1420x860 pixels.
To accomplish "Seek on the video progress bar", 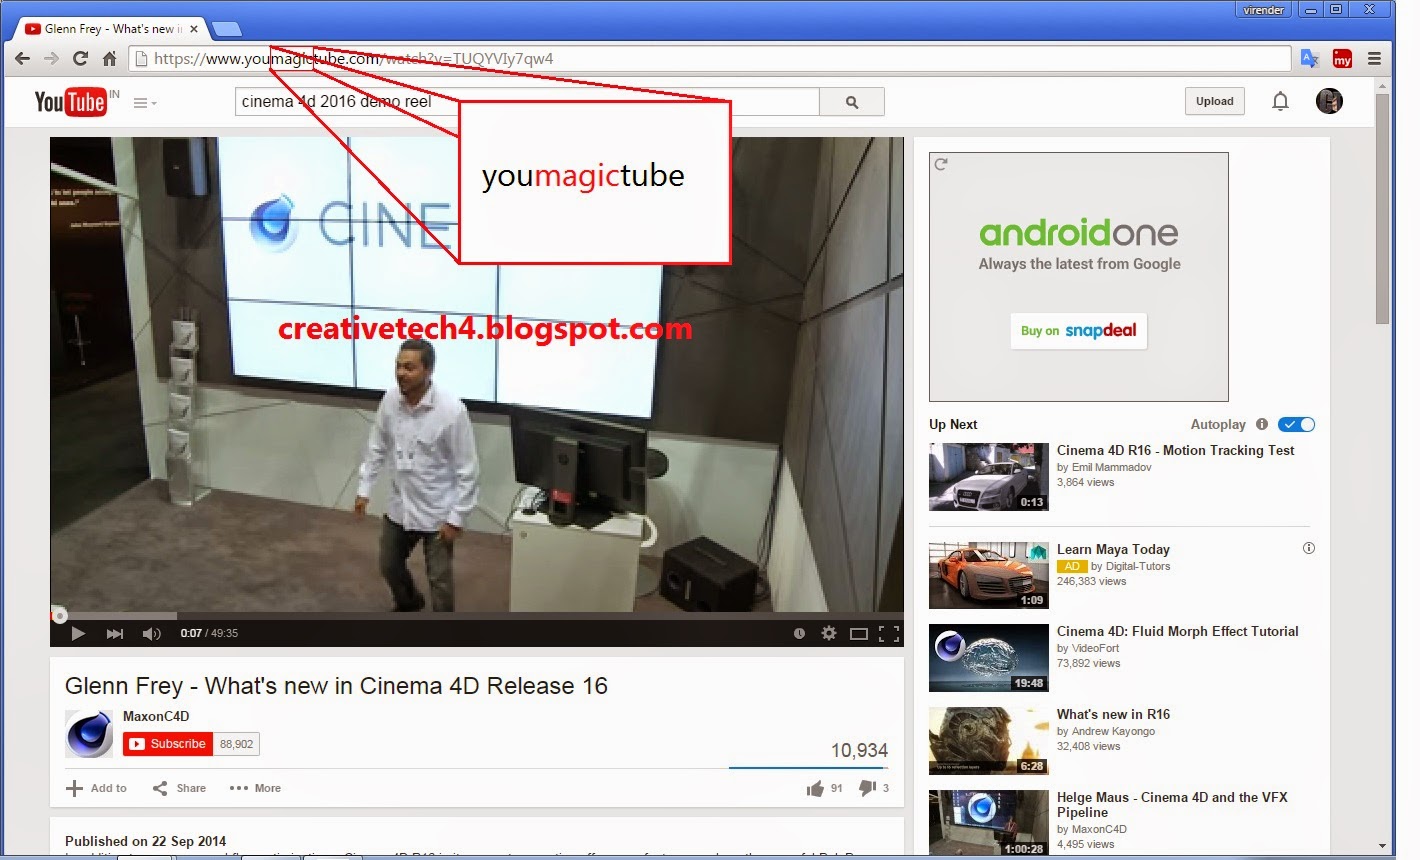I will click(477, 616).
